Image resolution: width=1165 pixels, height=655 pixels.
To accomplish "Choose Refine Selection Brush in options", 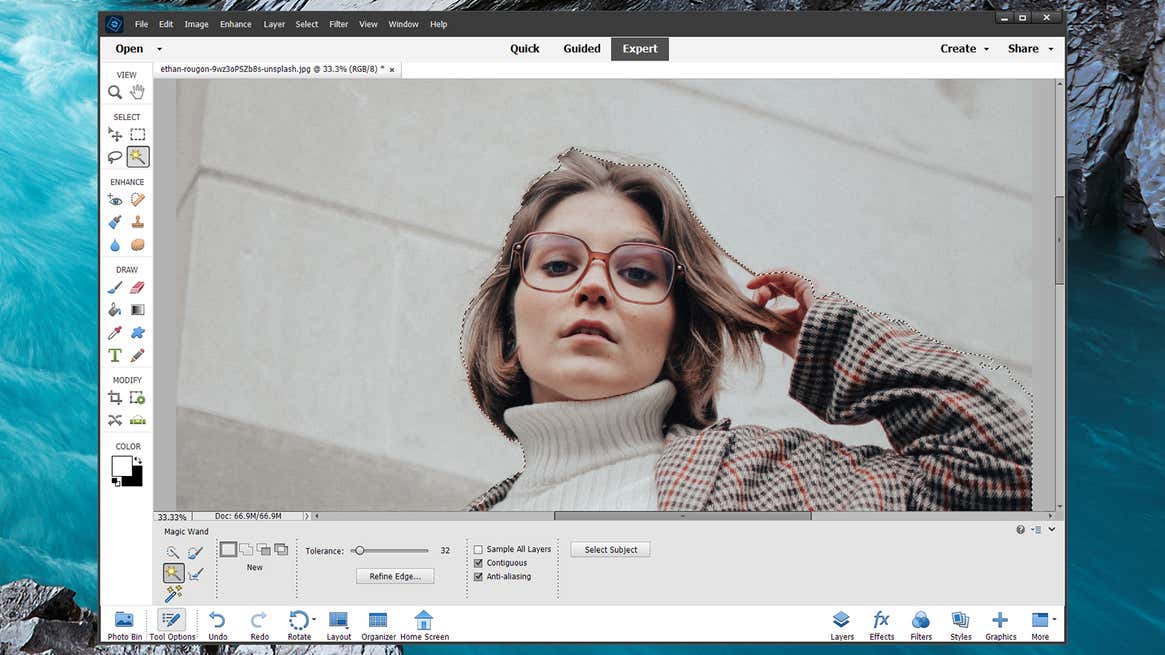I will click(x=195, y=573).
